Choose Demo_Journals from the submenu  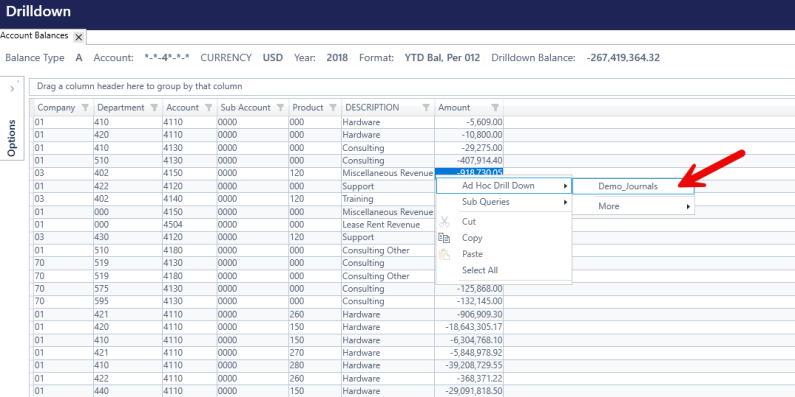pyautogui.click(x=633, y=186)
